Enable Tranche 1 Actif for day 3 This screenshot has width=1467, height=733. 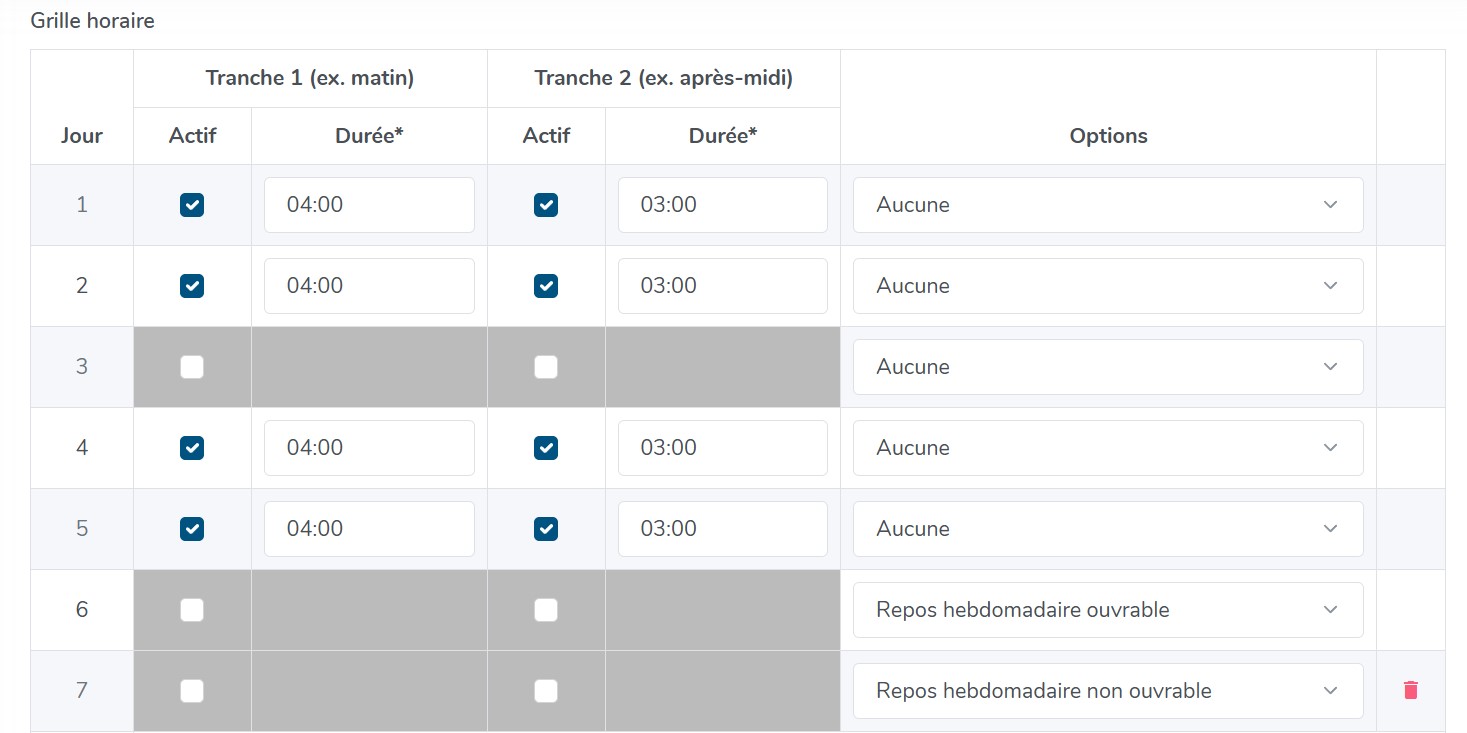(192, 367)
